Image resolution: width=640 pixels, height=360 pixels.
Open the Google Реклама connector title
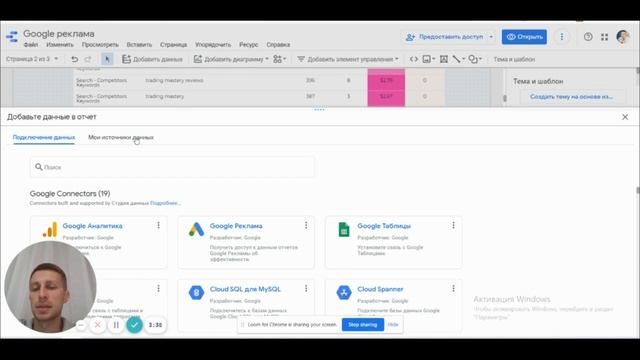(236, 226)
